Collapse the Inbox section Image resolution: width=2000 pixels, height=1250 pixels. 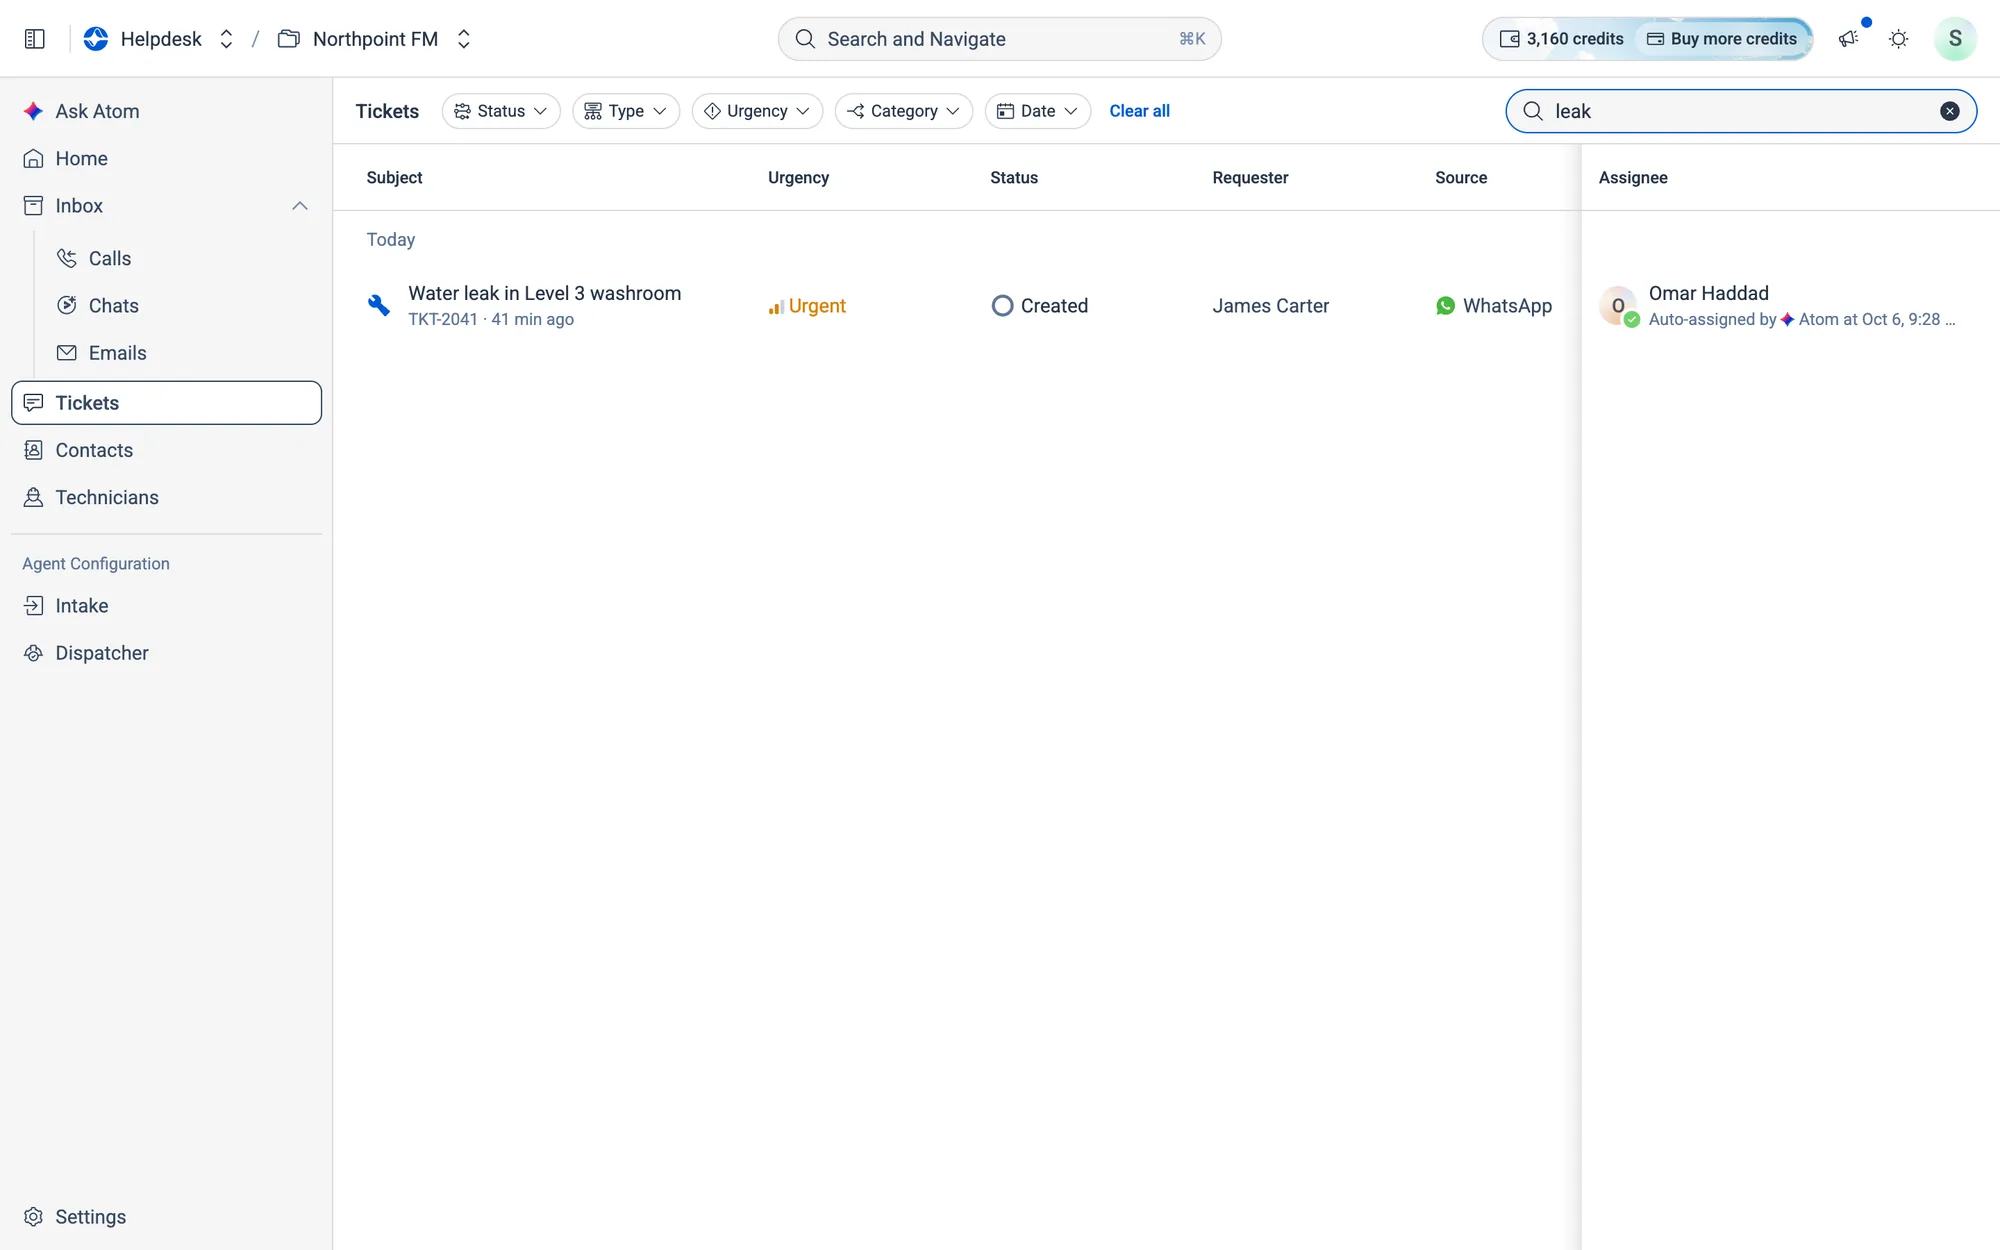299,206
